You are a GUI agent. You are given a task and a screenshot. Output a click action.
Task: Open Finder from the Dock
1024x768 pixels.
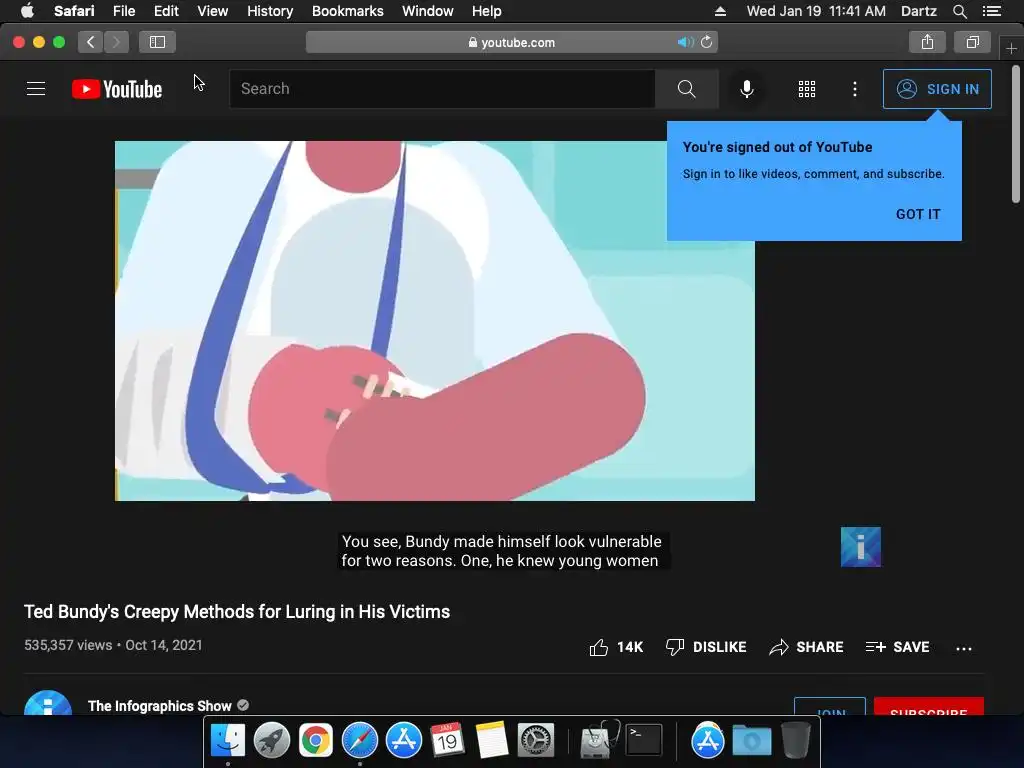click(x=228, y=741)
